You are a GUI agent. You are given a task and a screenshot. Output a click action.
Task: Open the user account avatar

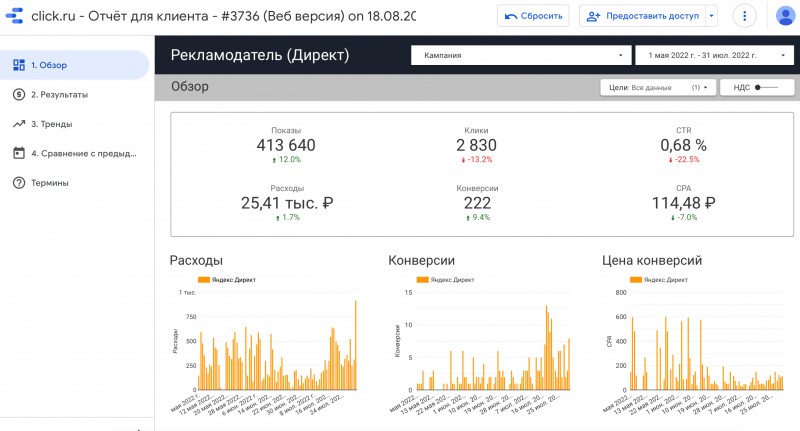[x=785, y=16]
